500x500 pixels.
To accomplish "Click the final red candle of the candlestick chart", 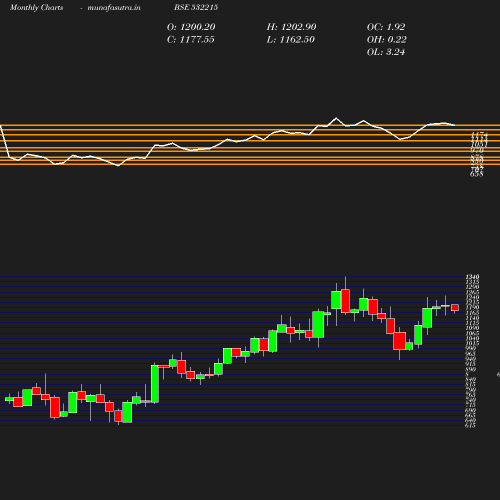I will [x=455, y=307].
